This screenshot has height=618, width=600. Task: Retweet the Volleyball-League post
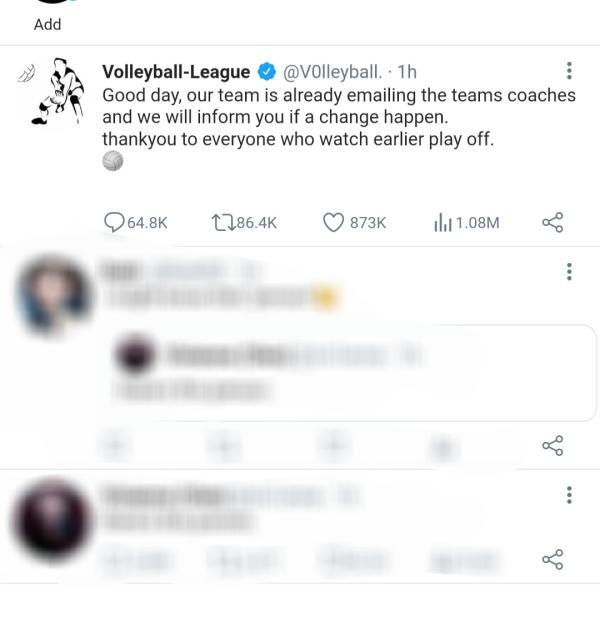(x=244, y=223)
